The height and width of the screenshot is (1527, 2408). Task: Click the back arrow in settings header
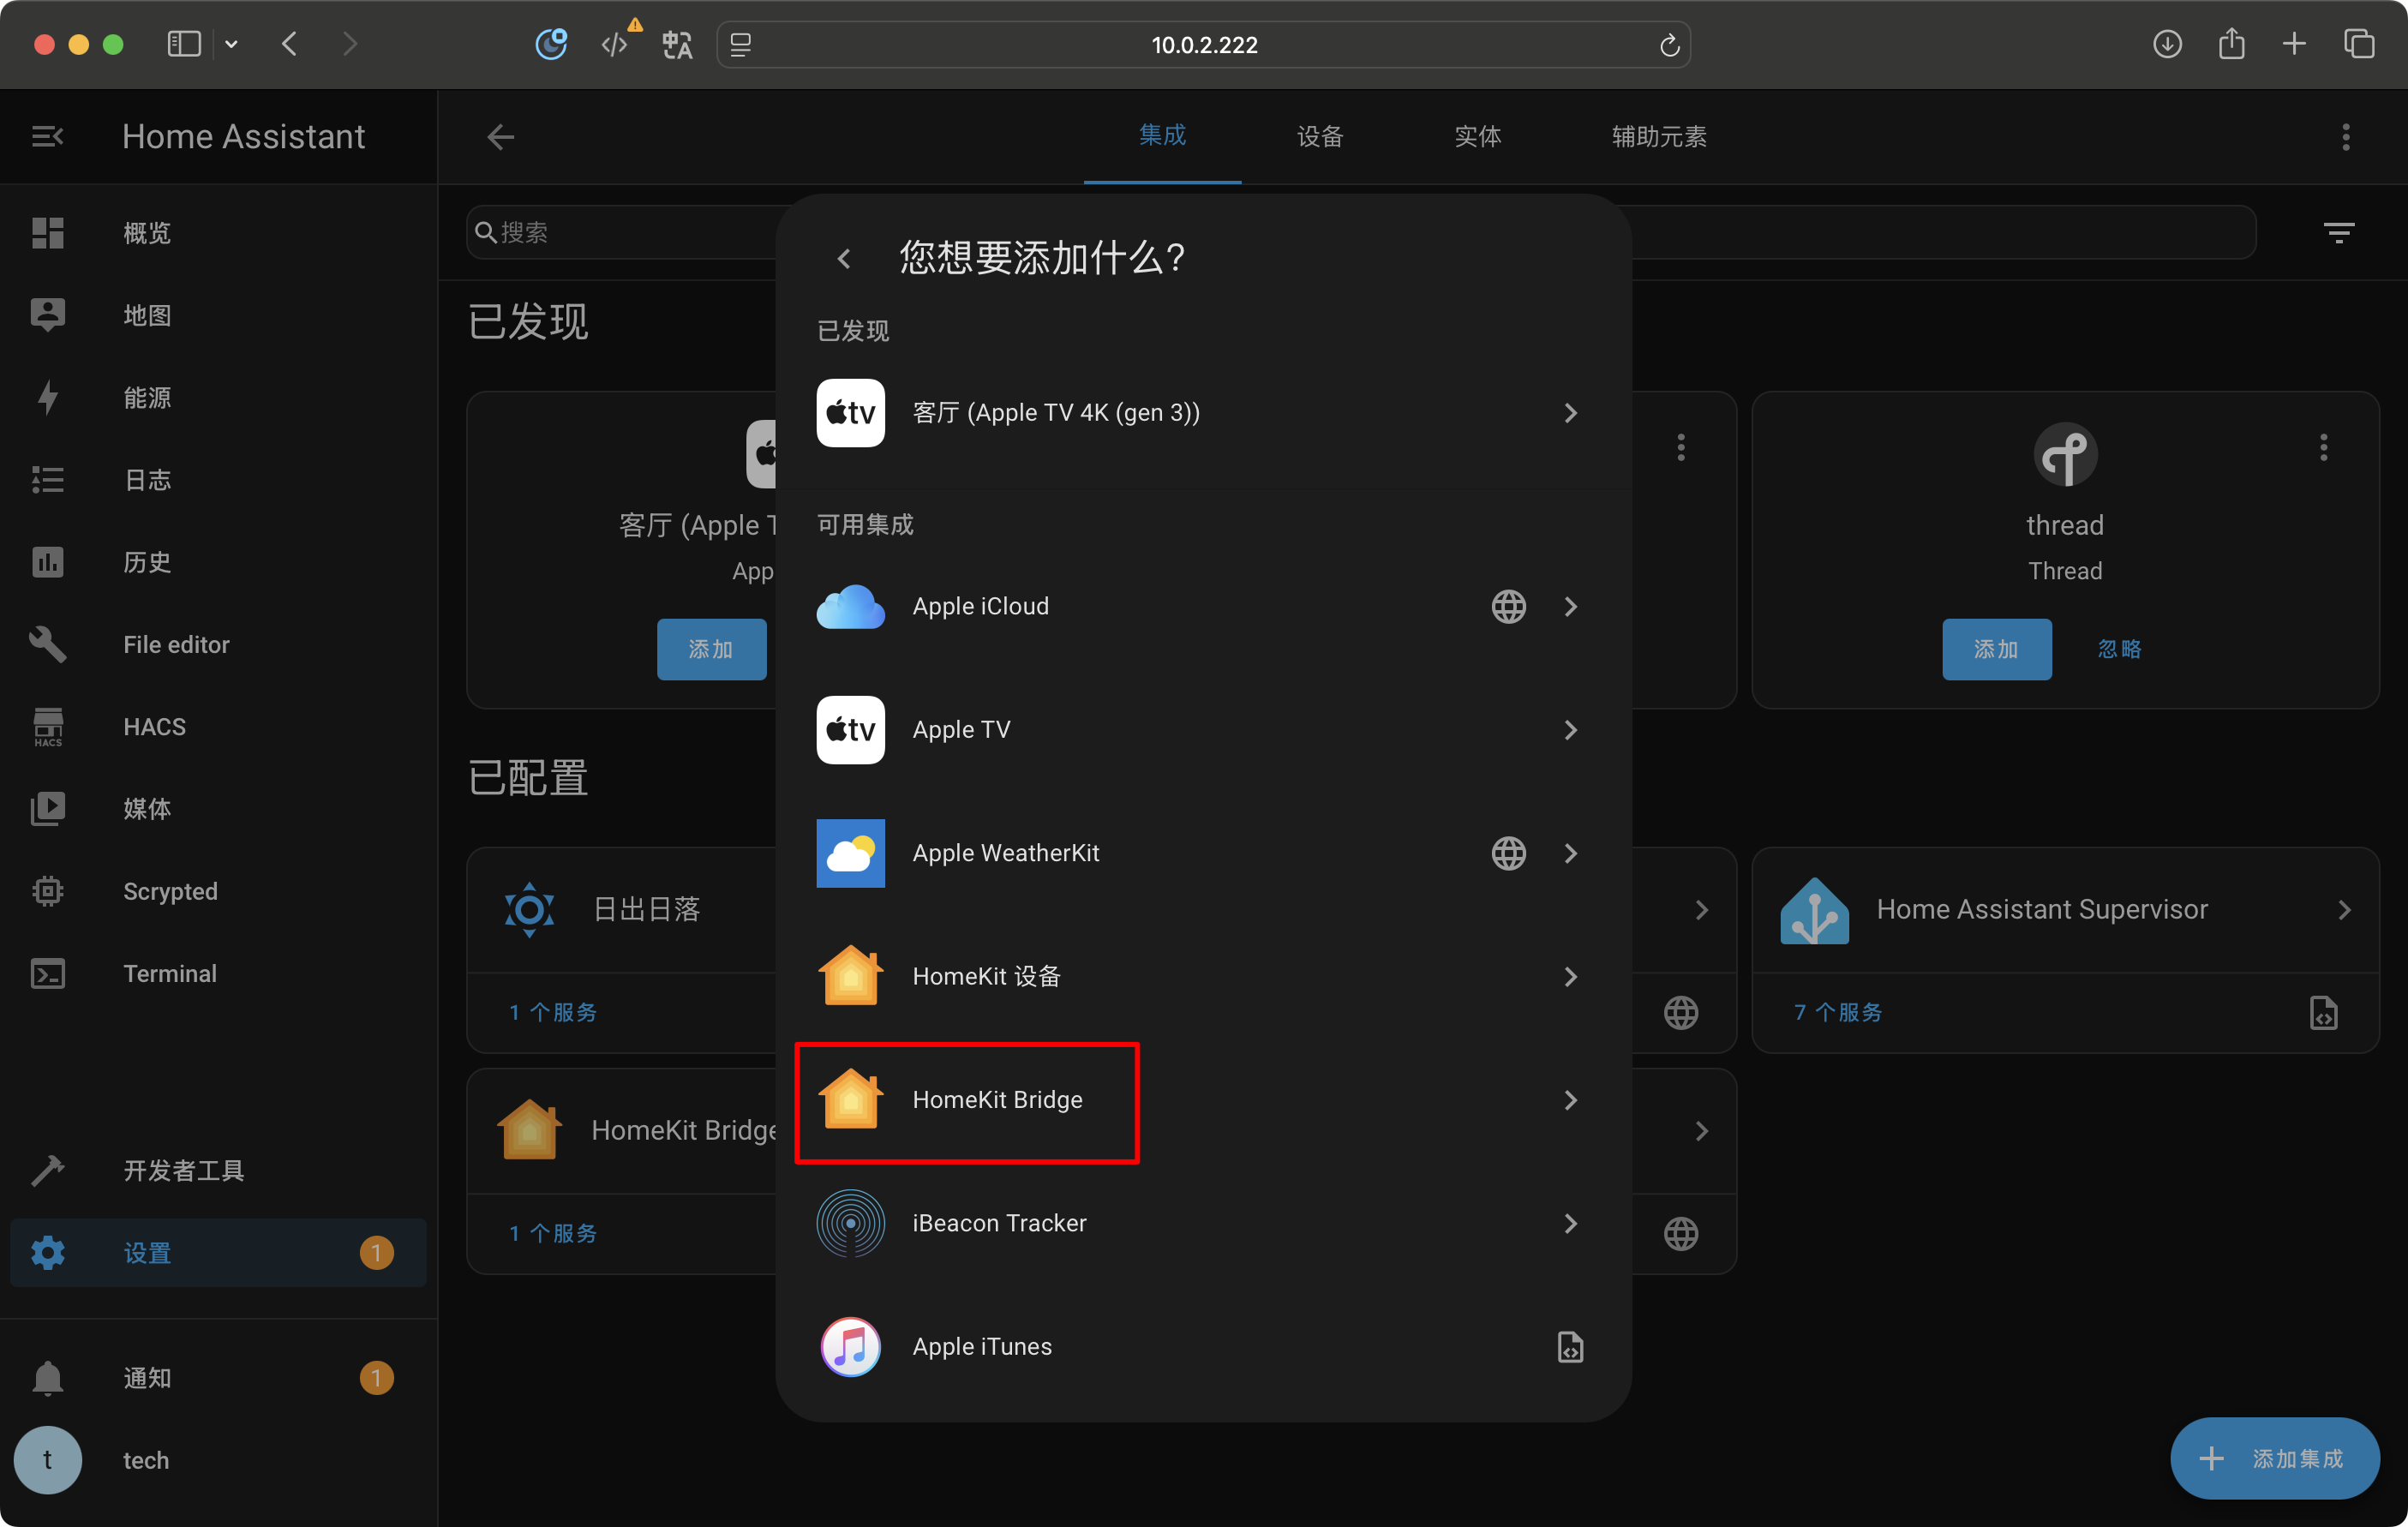click(x=500, y=137)
